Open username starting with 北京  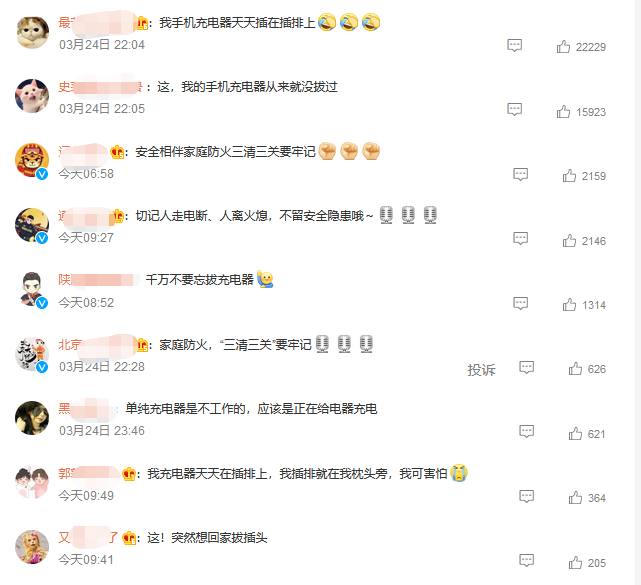pos(97,345)
